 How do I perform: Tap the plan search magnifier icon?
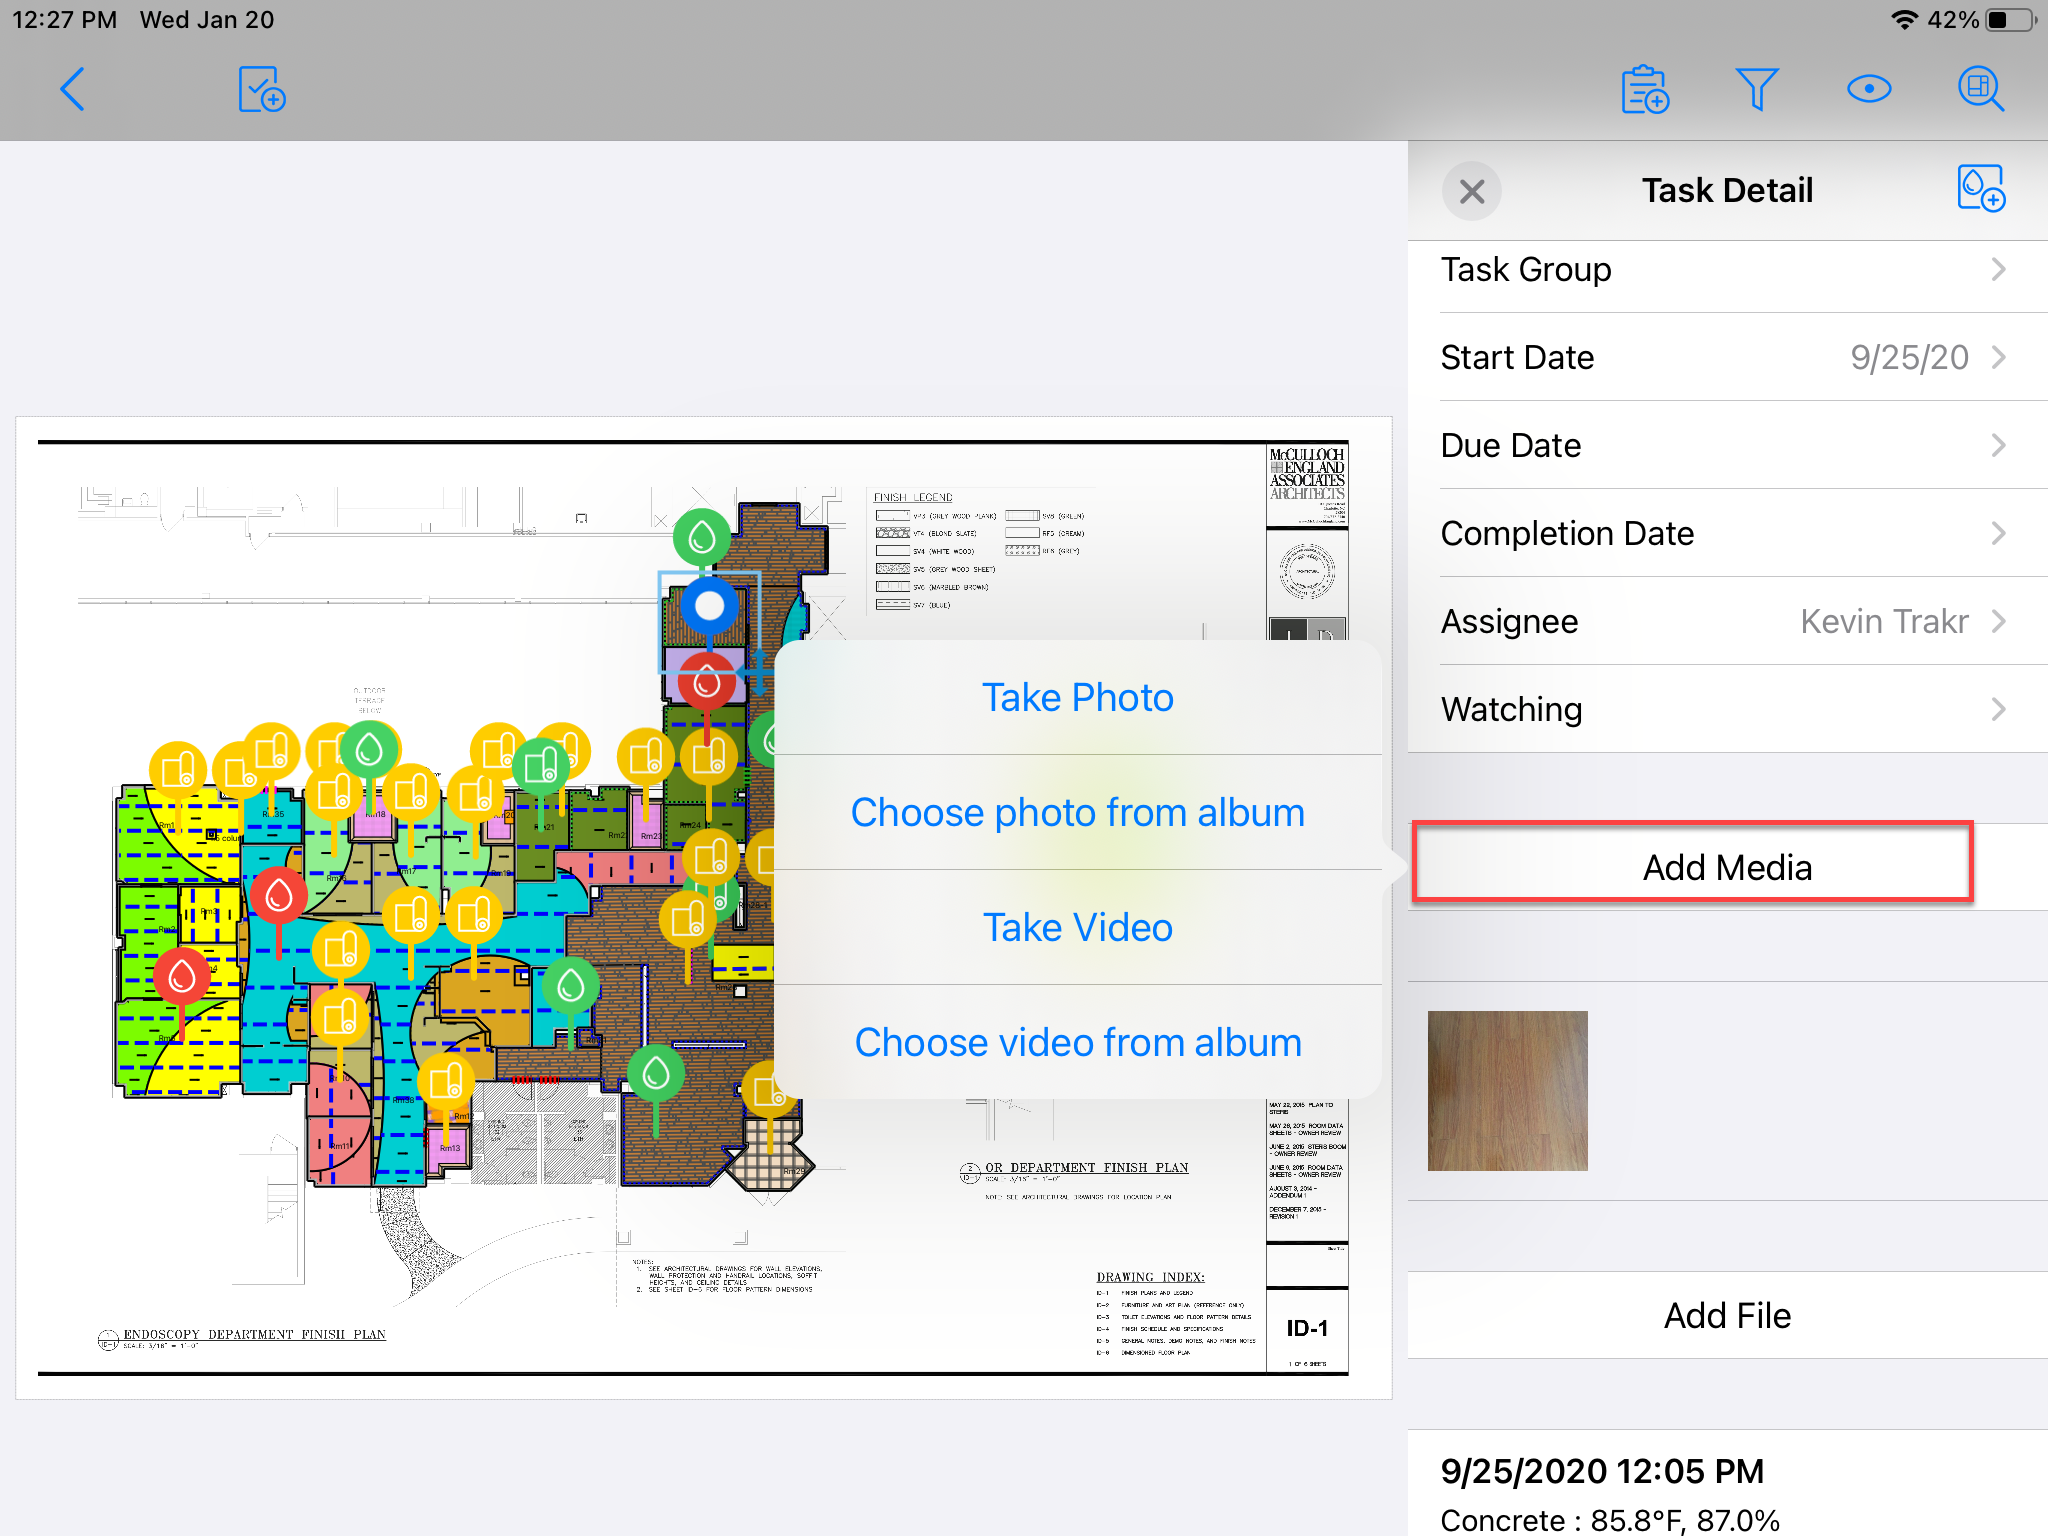coord(1980,90)
